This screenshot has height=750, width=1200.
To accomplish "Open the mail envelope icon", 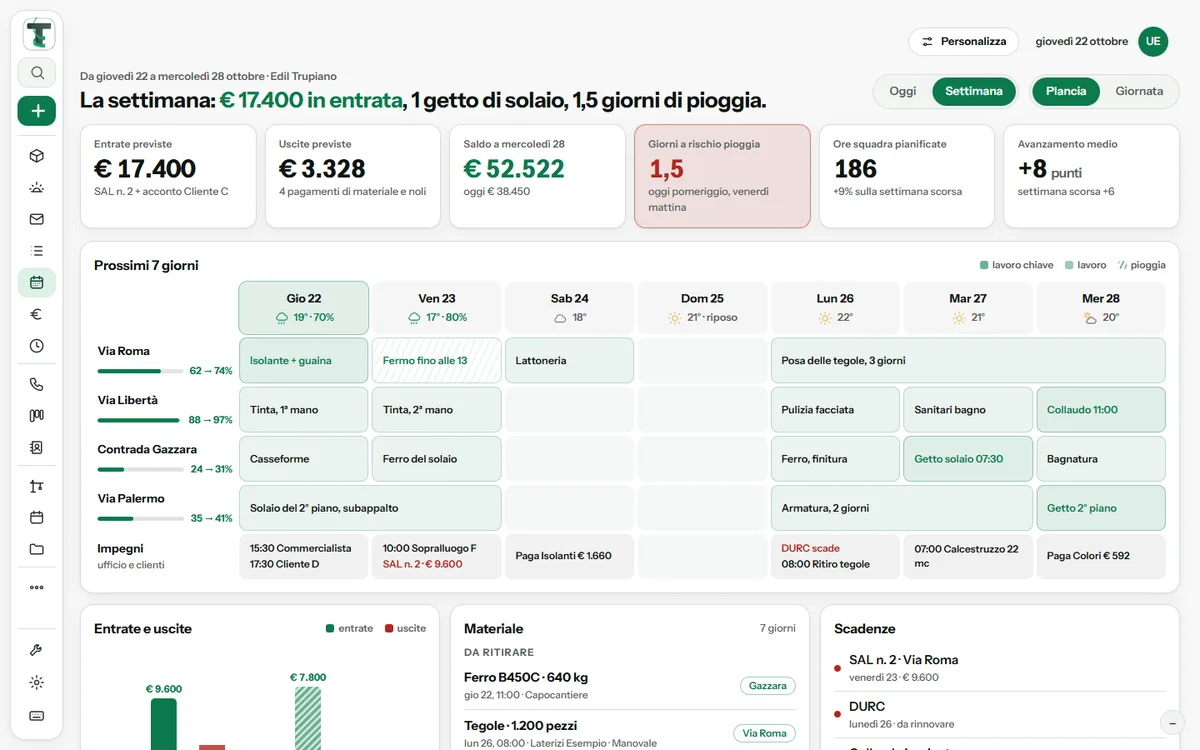I will point(37,219).
